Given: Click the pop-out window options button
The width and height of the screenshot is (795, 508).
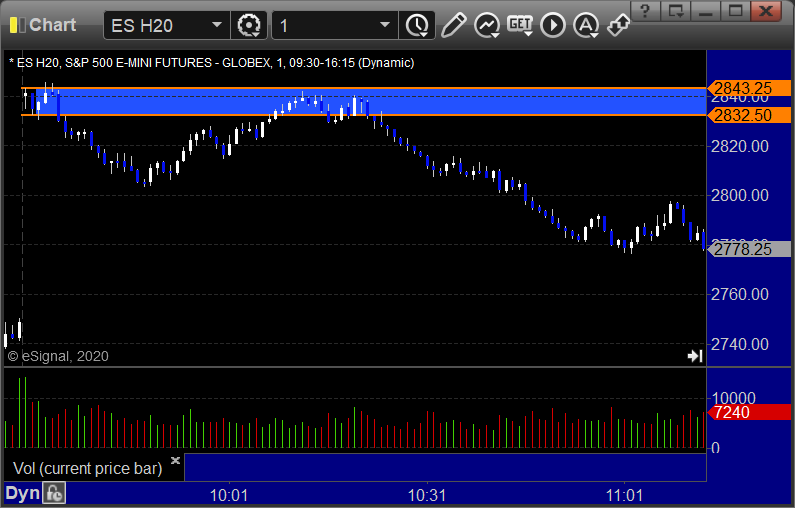Looking at the screenshot, I should [x=676, y=11].
